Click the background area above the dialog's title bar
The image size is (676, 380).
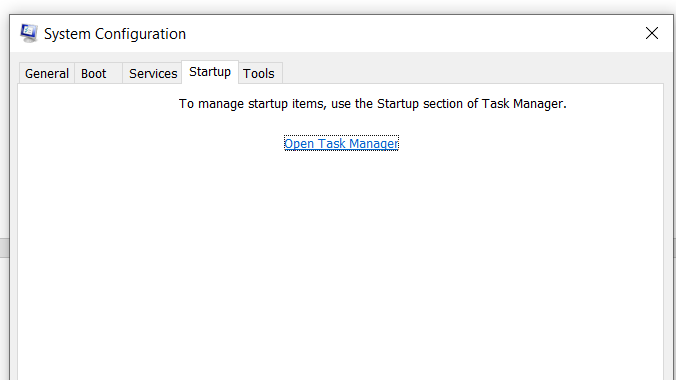[338, 6]
